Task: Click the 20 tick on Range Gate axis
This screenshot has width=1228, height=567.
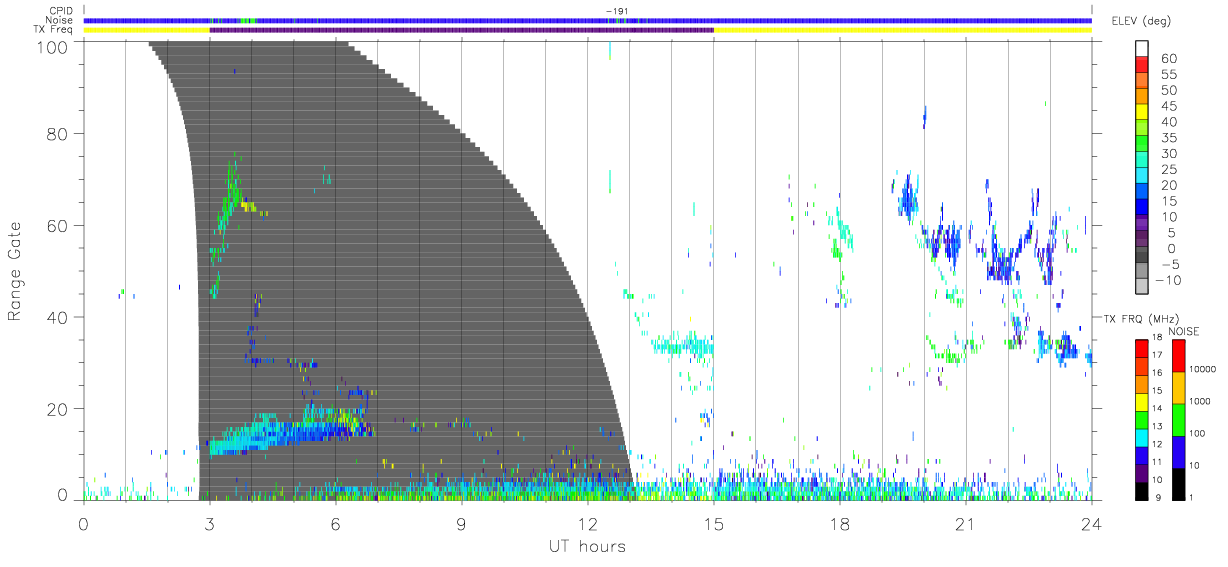Action: (58, 409)
